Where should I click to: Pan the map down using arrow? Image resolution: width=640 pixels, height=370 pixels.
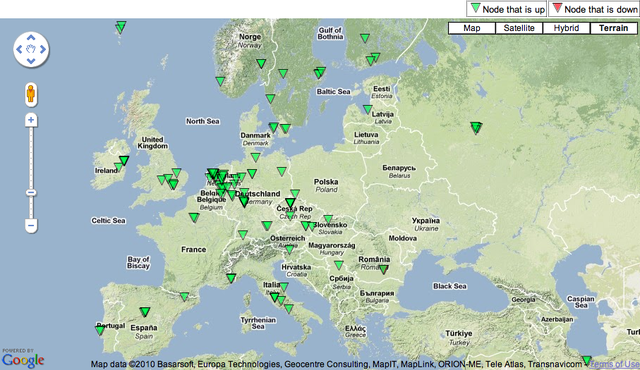(31, 61)
